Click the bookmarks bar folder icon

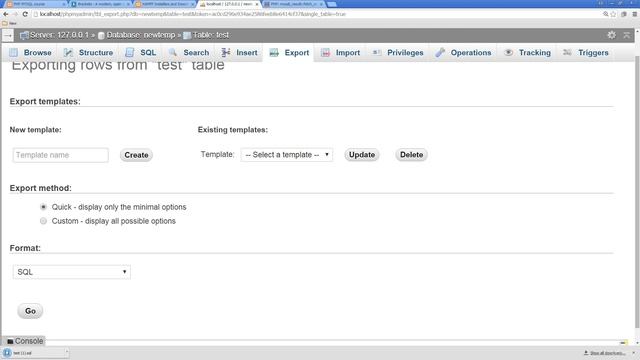(5, 23)
